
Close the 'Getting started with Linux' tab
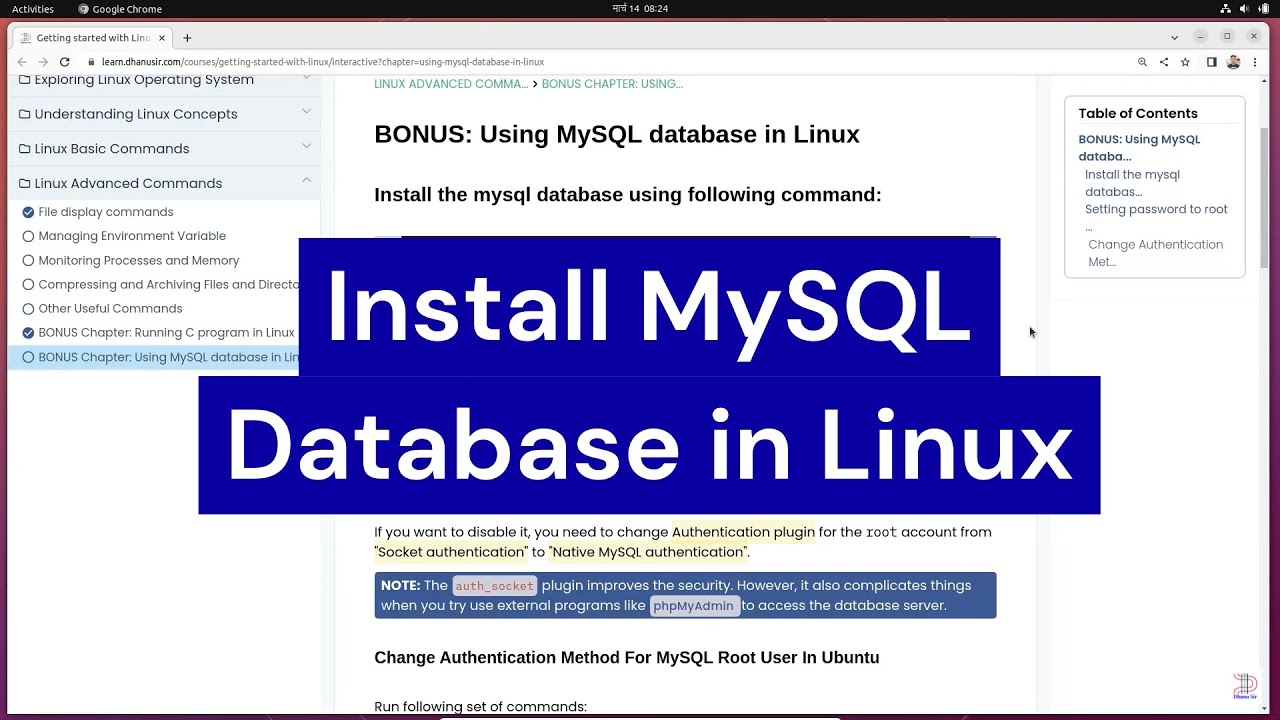(x=162, y=38)
